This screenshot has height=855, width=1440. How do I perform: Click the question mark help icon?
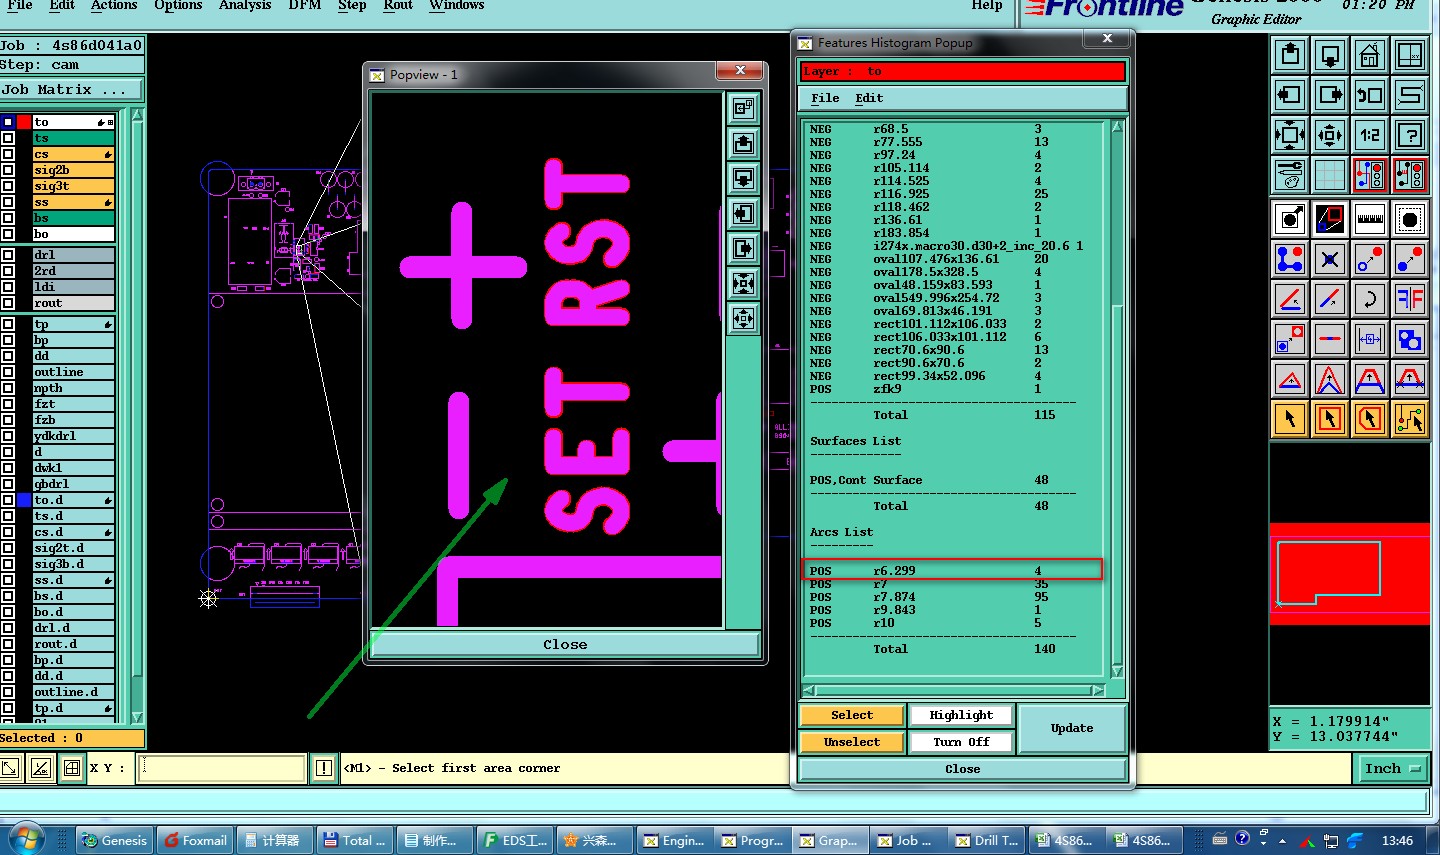(x=1410, y=134)
